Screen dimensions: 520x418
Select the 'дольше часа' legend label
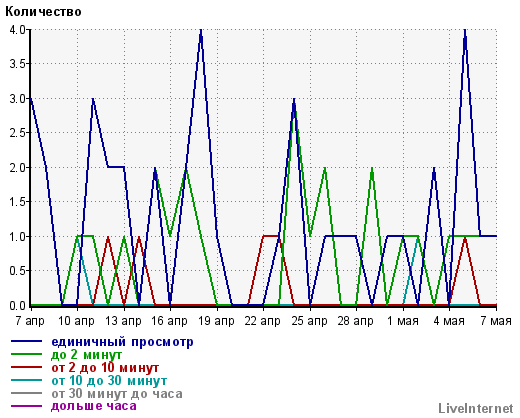94,406
